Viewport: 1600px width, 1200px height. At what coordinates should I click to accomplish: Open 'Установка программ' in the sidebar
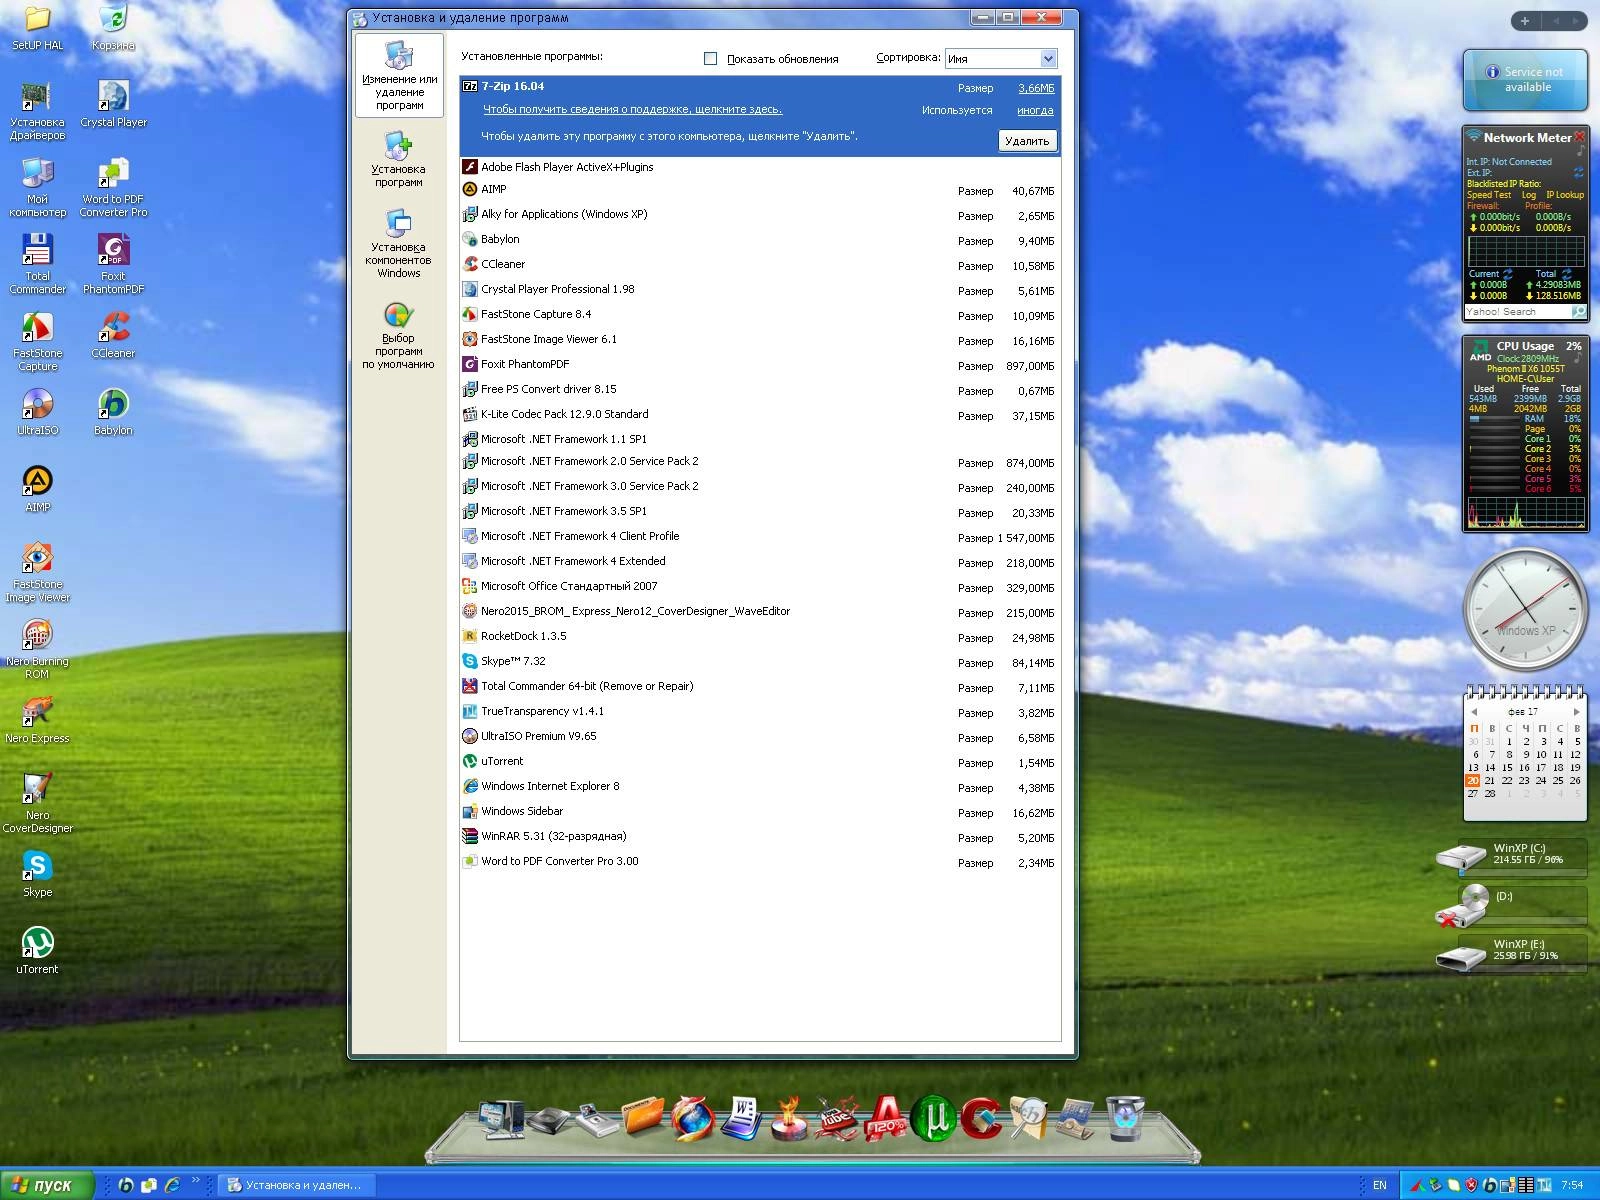tap(398, 159)
